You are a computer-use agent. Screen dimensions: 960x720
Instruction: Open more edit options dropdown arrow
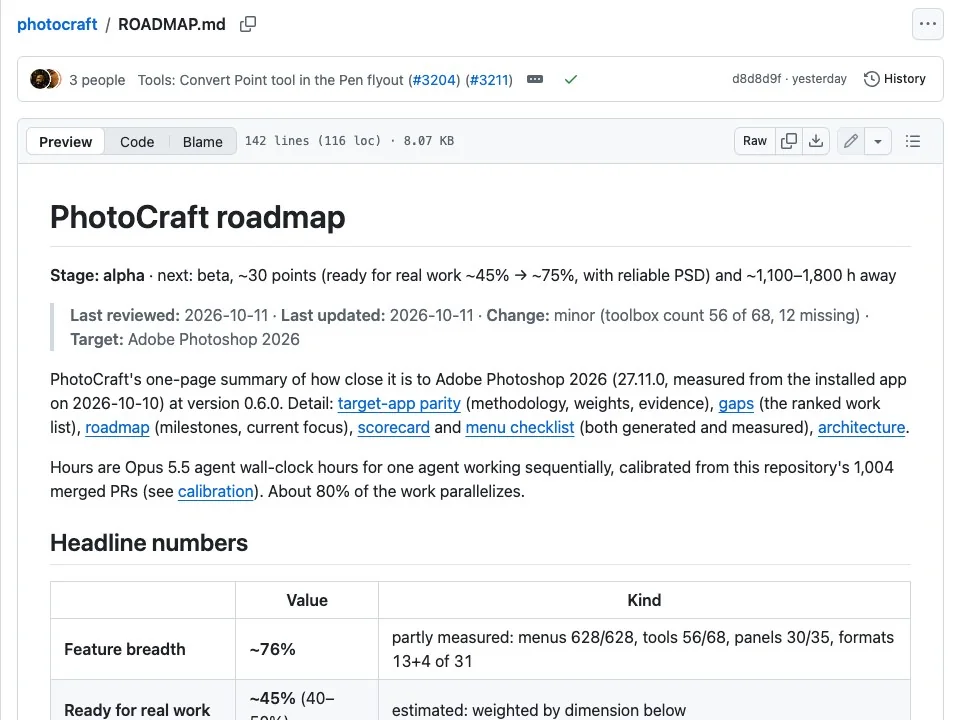877,141
